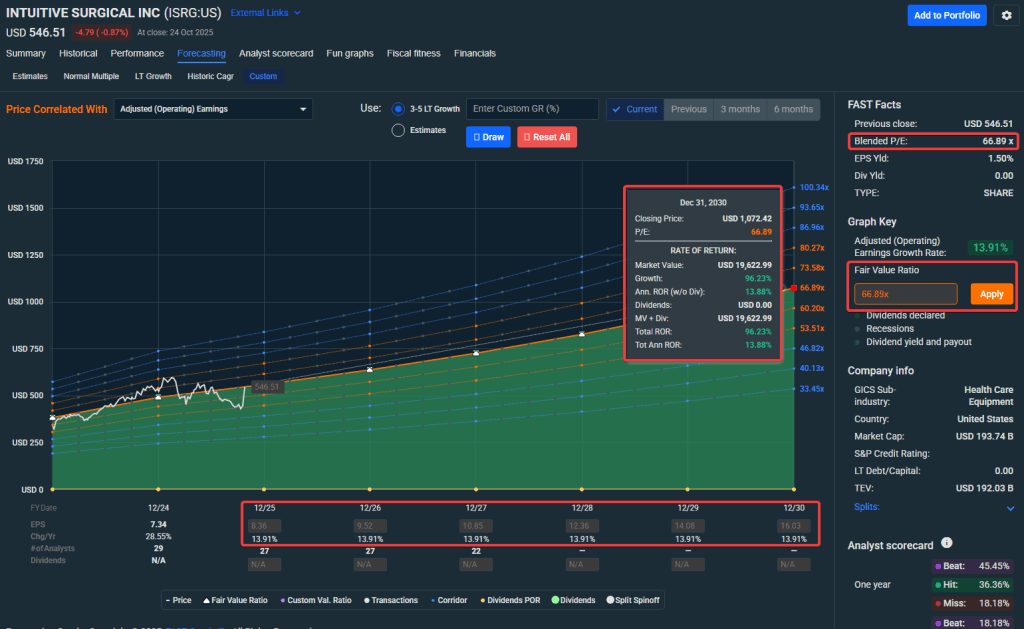Image resolution: width=1024 pixels, height=629 pixels.
Task: Click the green earnings growth rate 13.91% badge
Action: (991, 247)
